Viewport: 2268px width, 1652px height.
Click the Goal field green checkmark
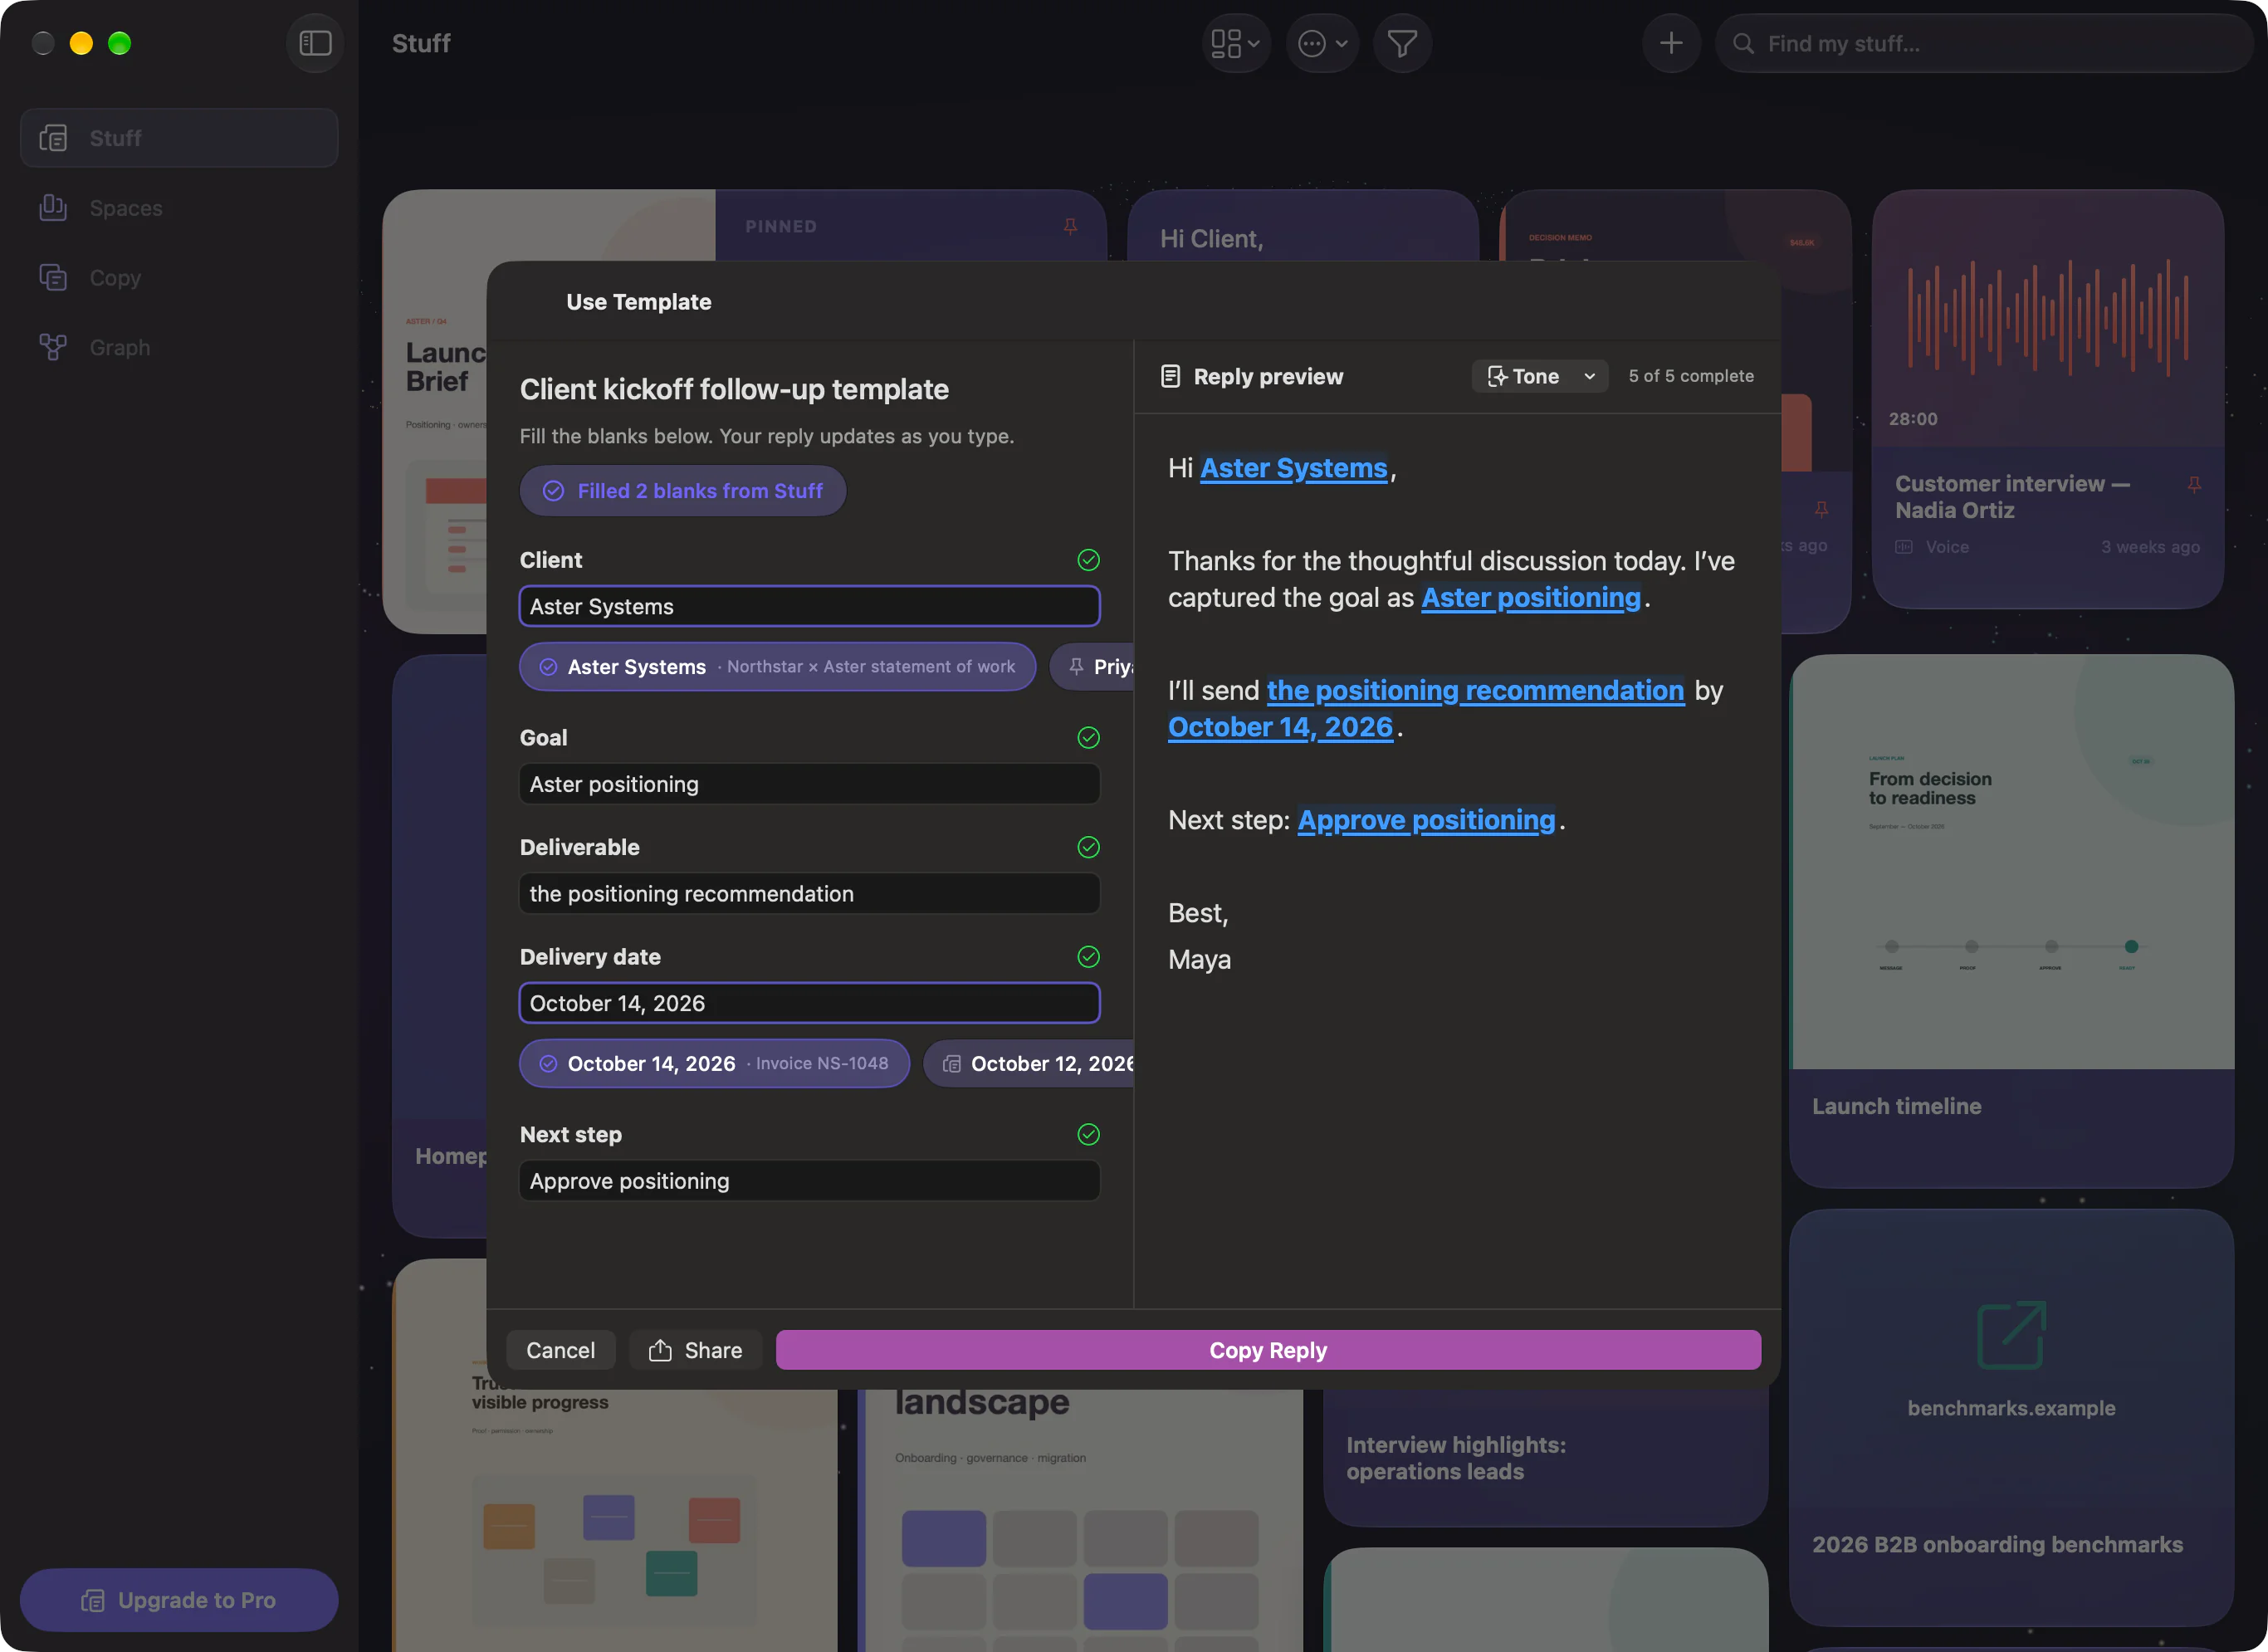pos(1088,738)
